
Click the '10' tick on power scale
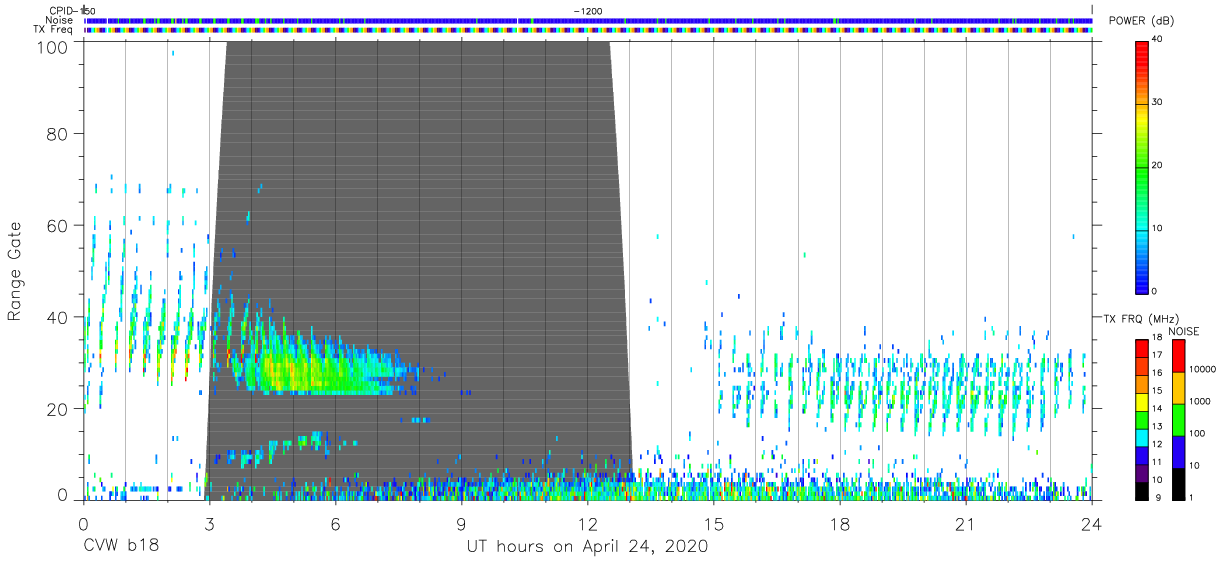[1157, 229]
